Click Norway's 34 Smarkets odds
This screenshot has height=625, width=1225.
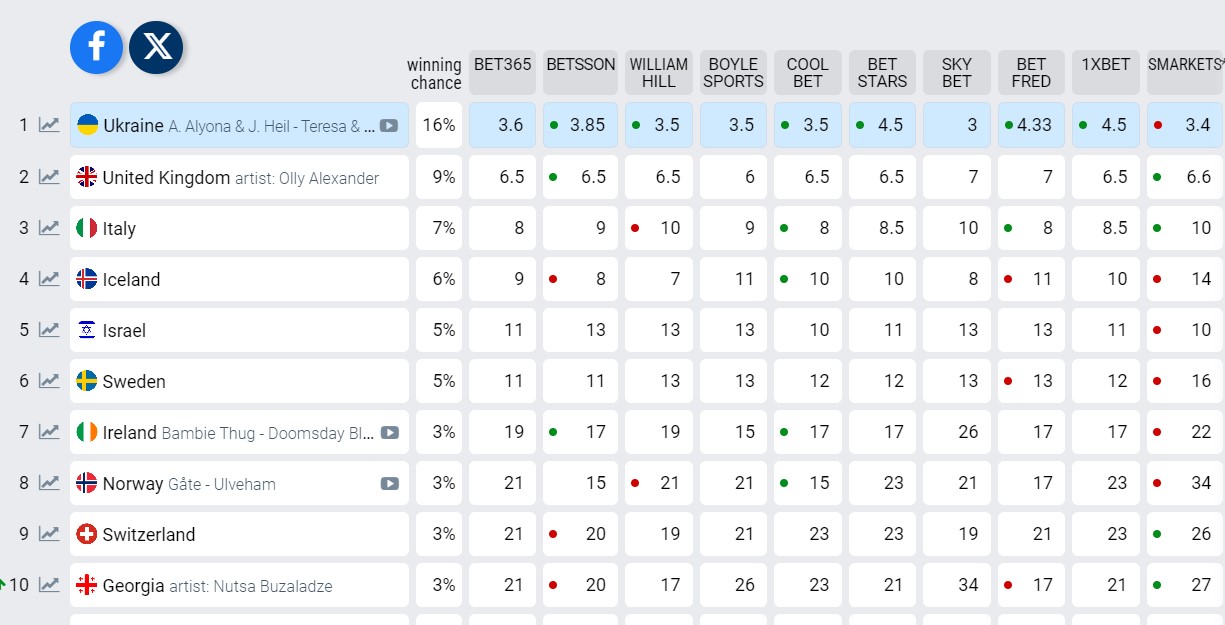tap(1185, 483)
